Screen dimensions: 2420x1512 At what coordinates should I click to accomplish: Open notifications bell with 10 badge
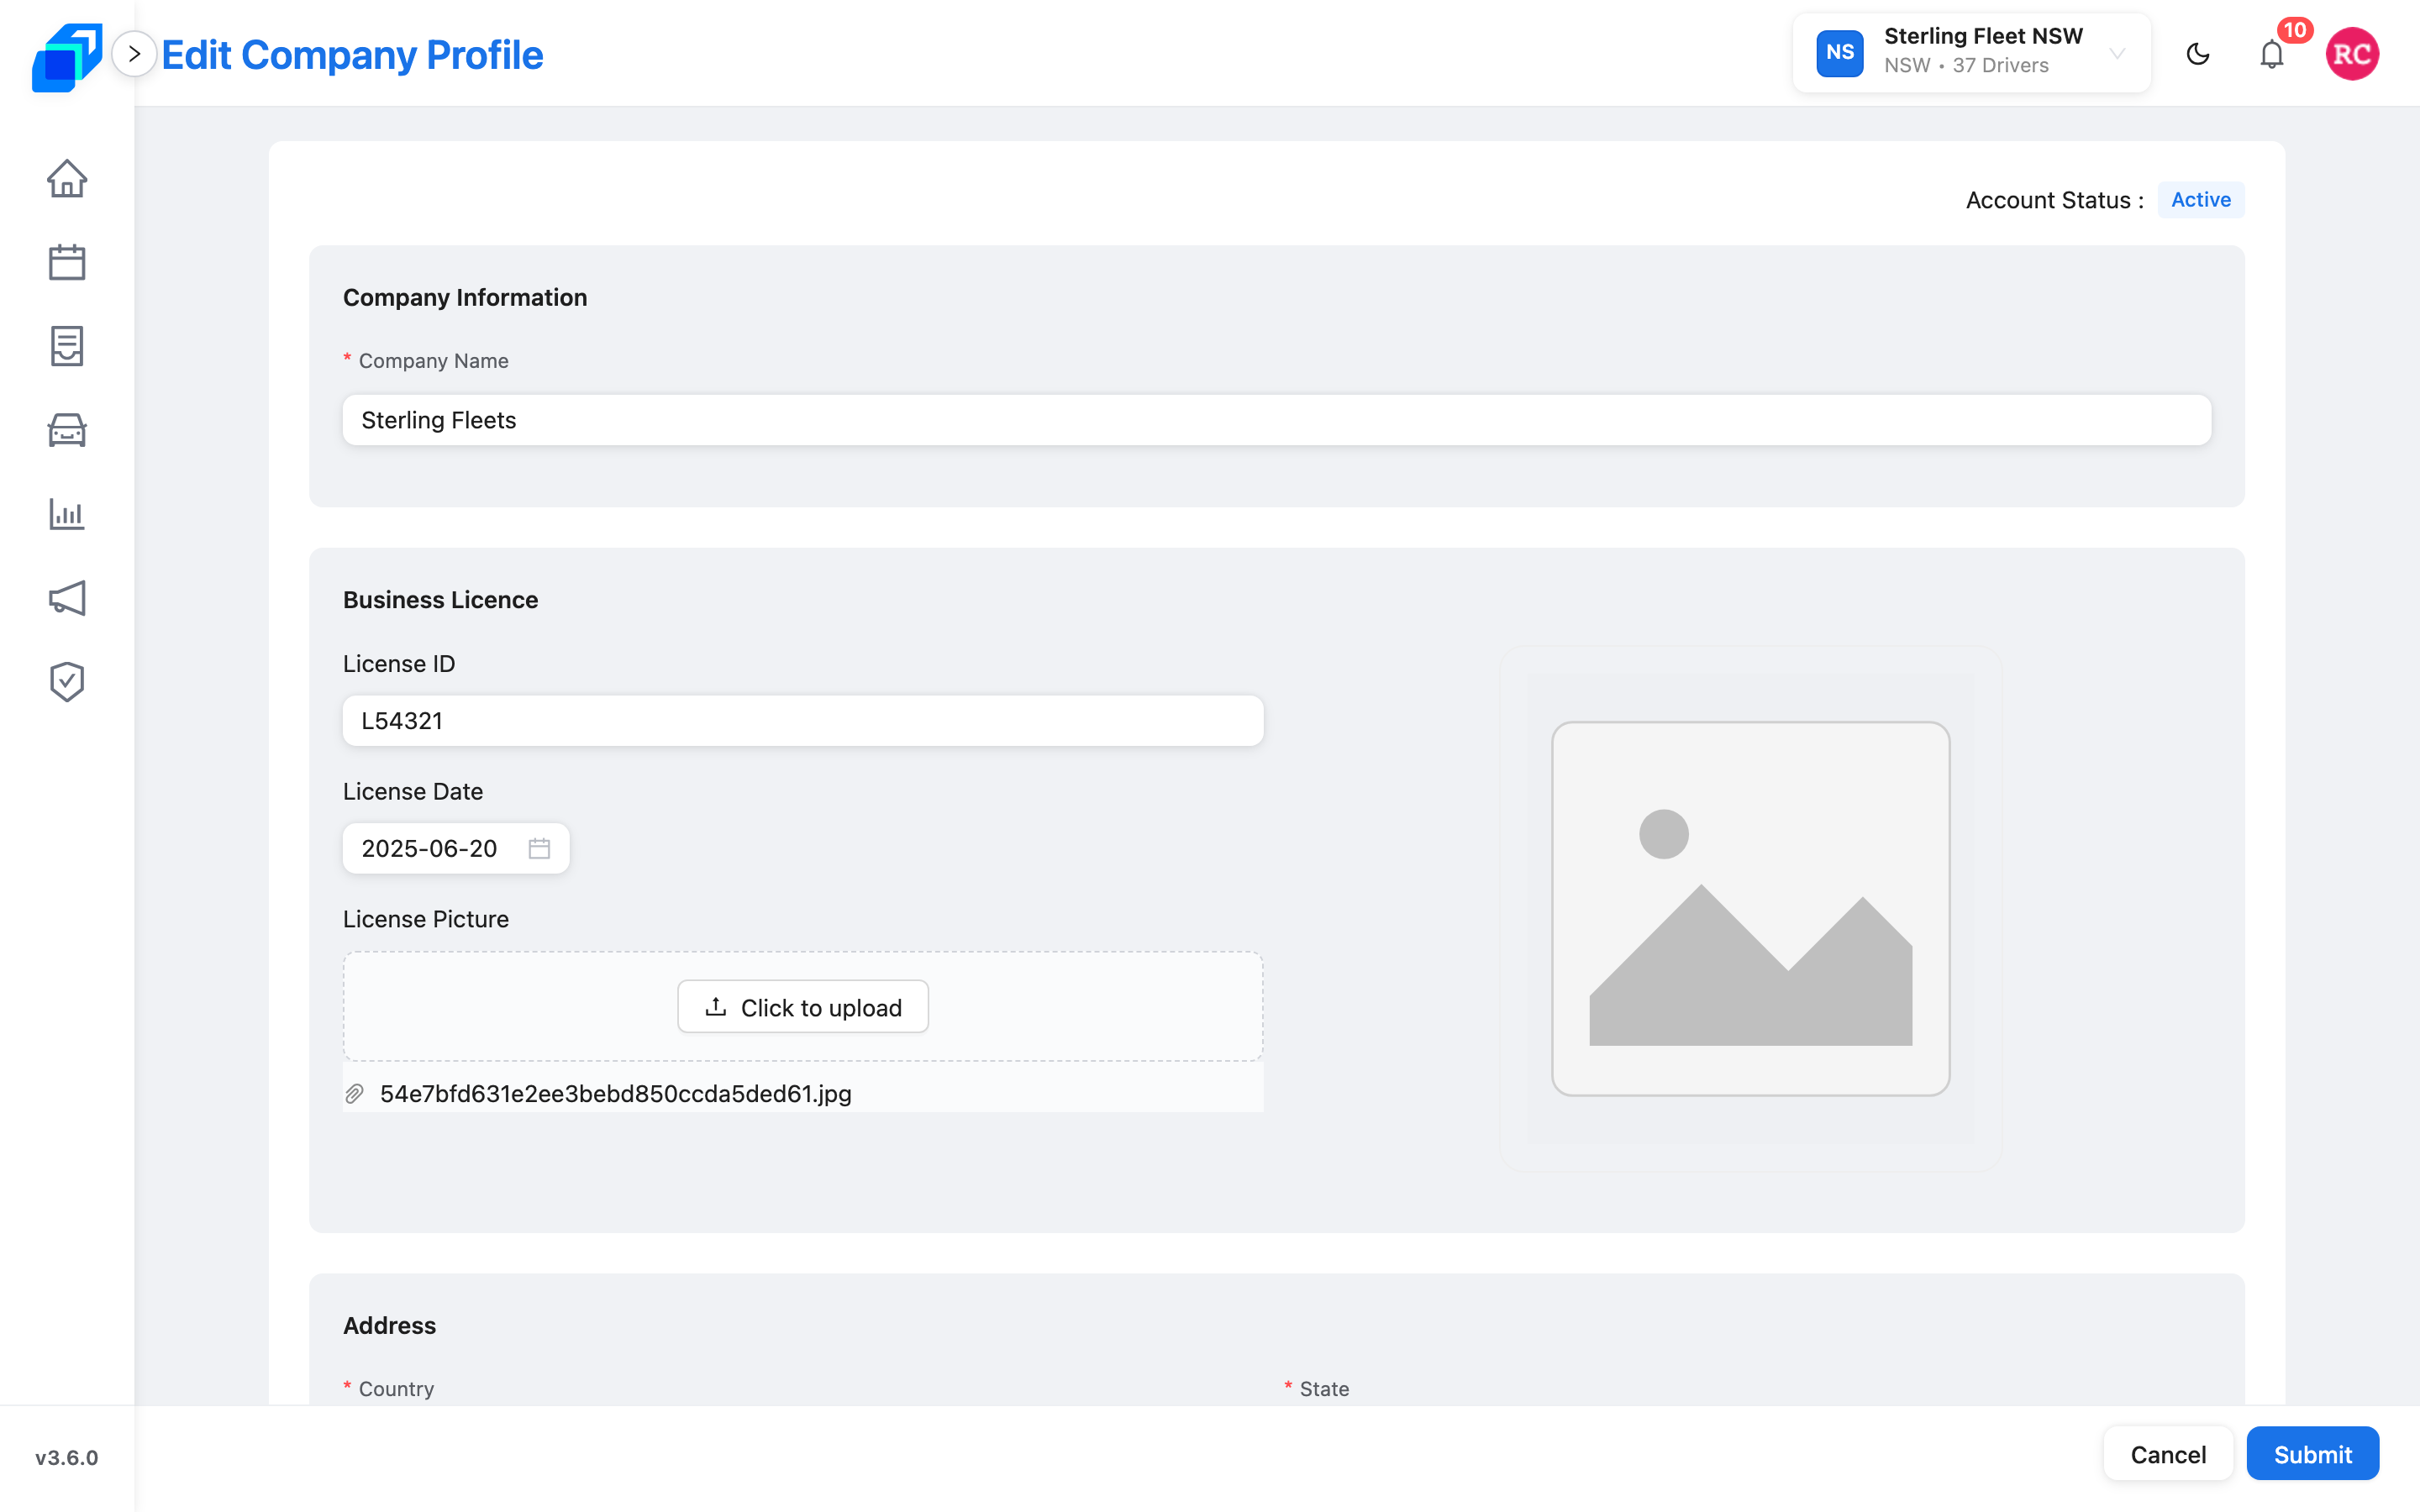point(2272,54)
